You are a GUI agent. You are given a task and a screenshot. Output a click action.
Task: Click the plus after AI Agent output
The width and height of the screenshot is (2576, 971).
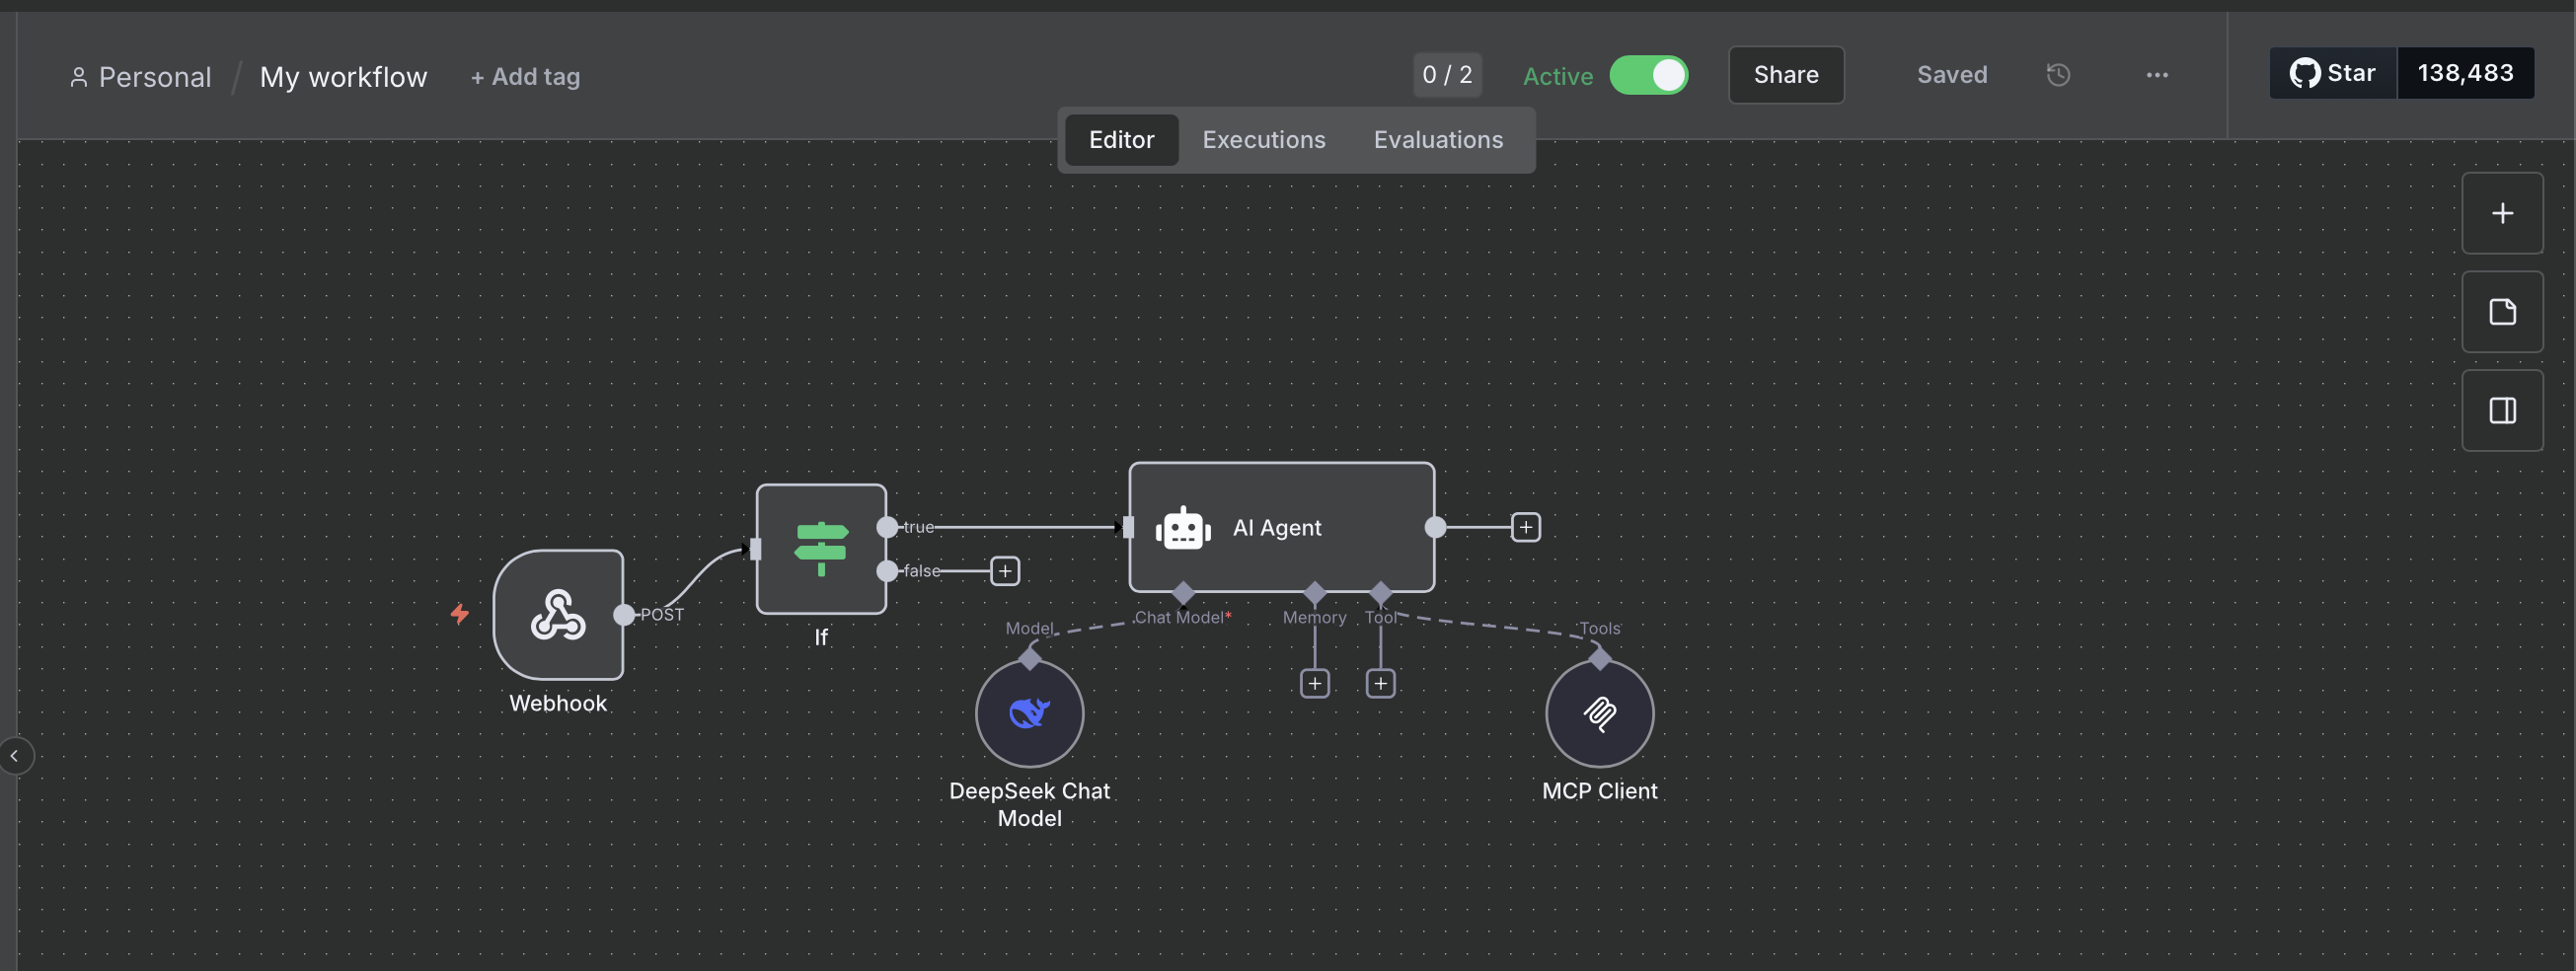(1525, 527)
